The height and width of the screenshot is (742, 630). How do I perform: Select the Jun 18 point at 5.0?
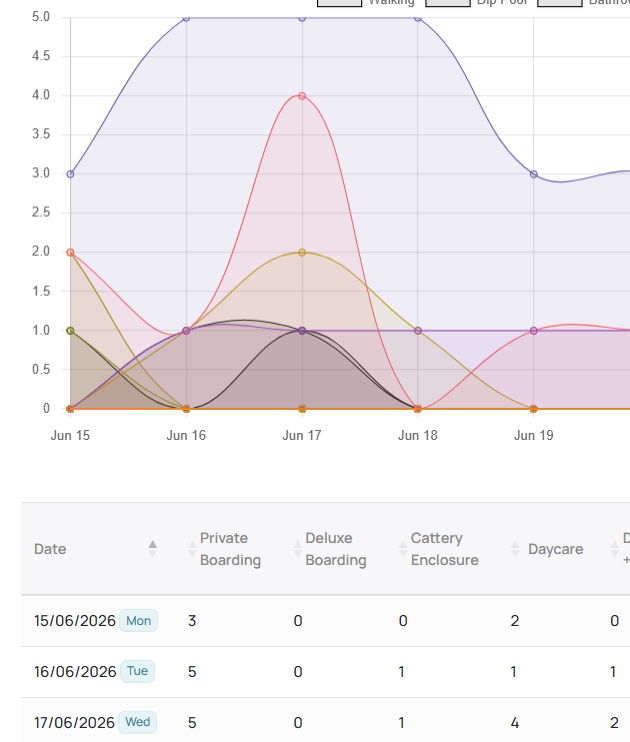[417, 18]
